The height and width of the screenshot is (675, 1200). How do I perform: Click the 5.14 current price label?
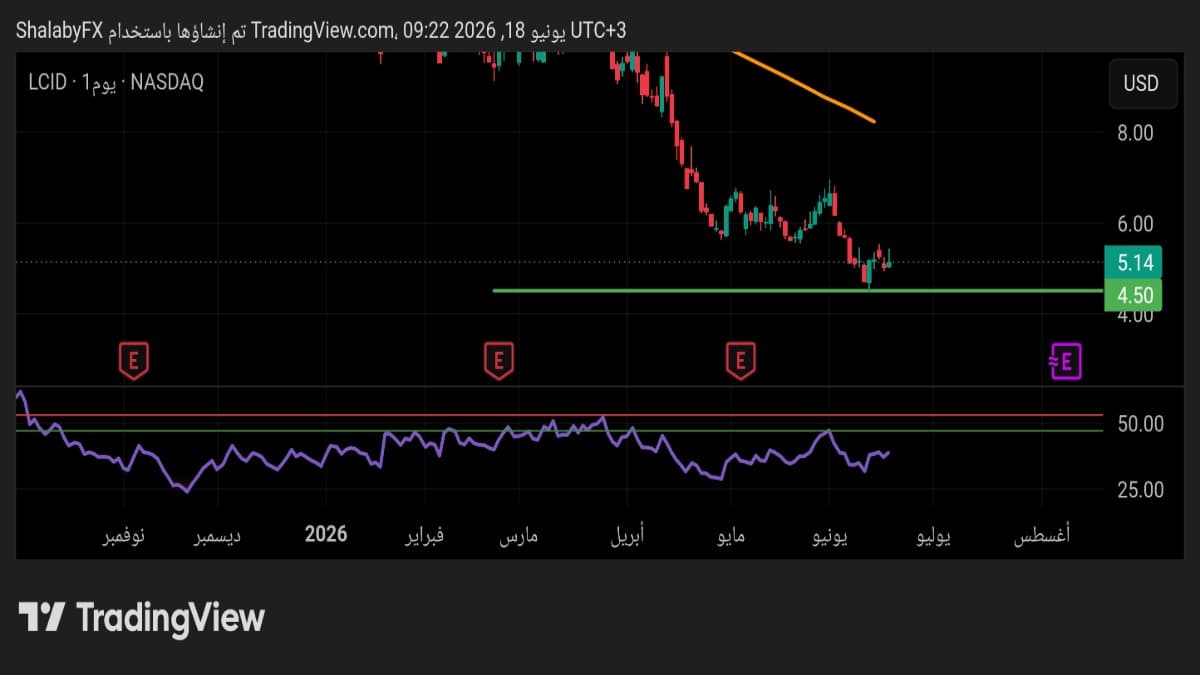pos(1133,264)
